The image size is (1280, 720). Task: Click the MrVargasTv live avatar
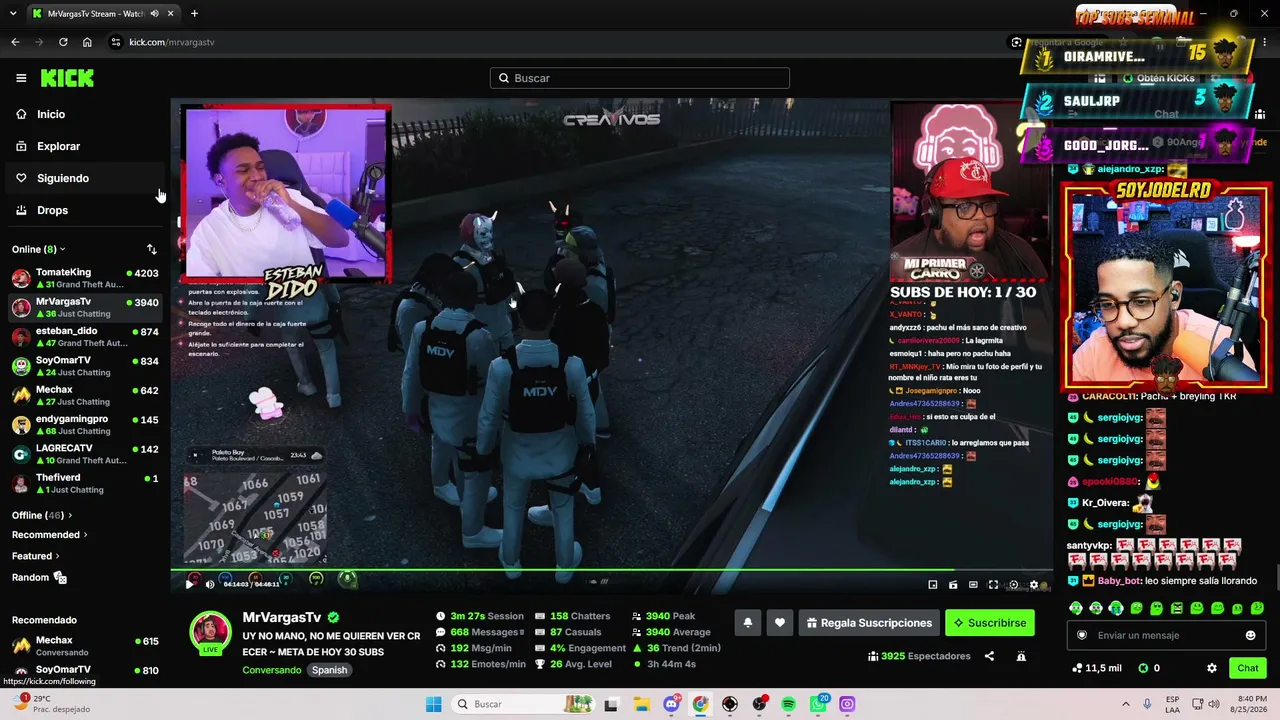click(210, 633)
